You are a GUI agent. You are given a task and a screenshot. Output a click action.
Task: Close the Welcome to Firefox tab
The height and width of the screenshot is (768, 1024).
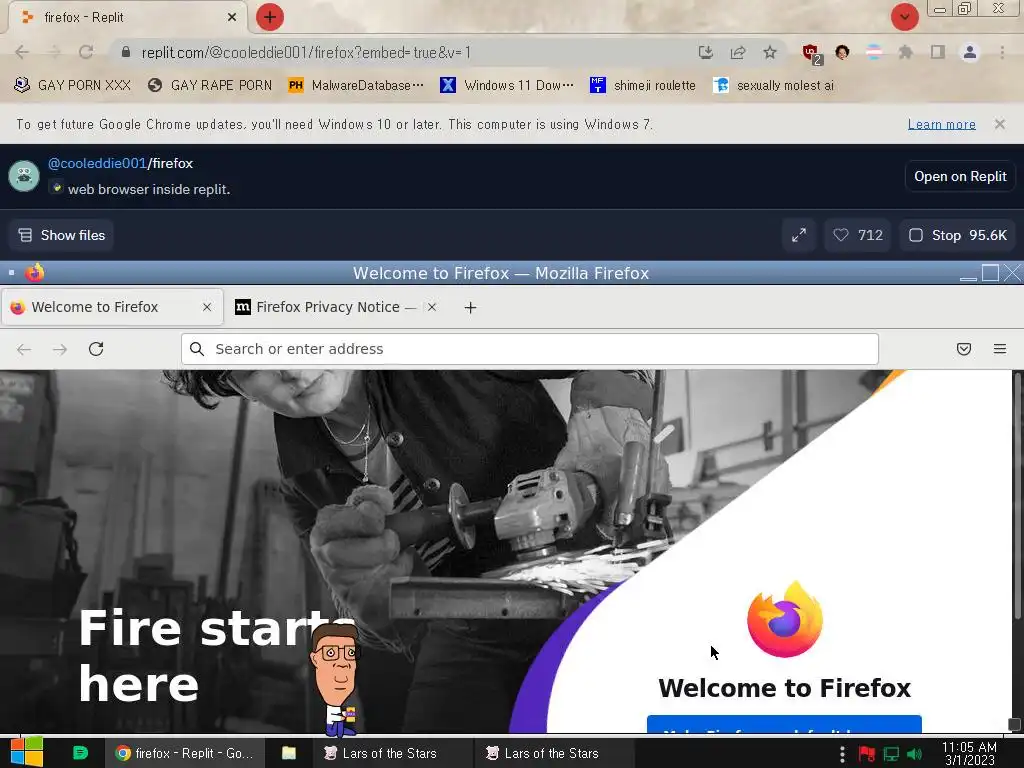coord(207,307)
